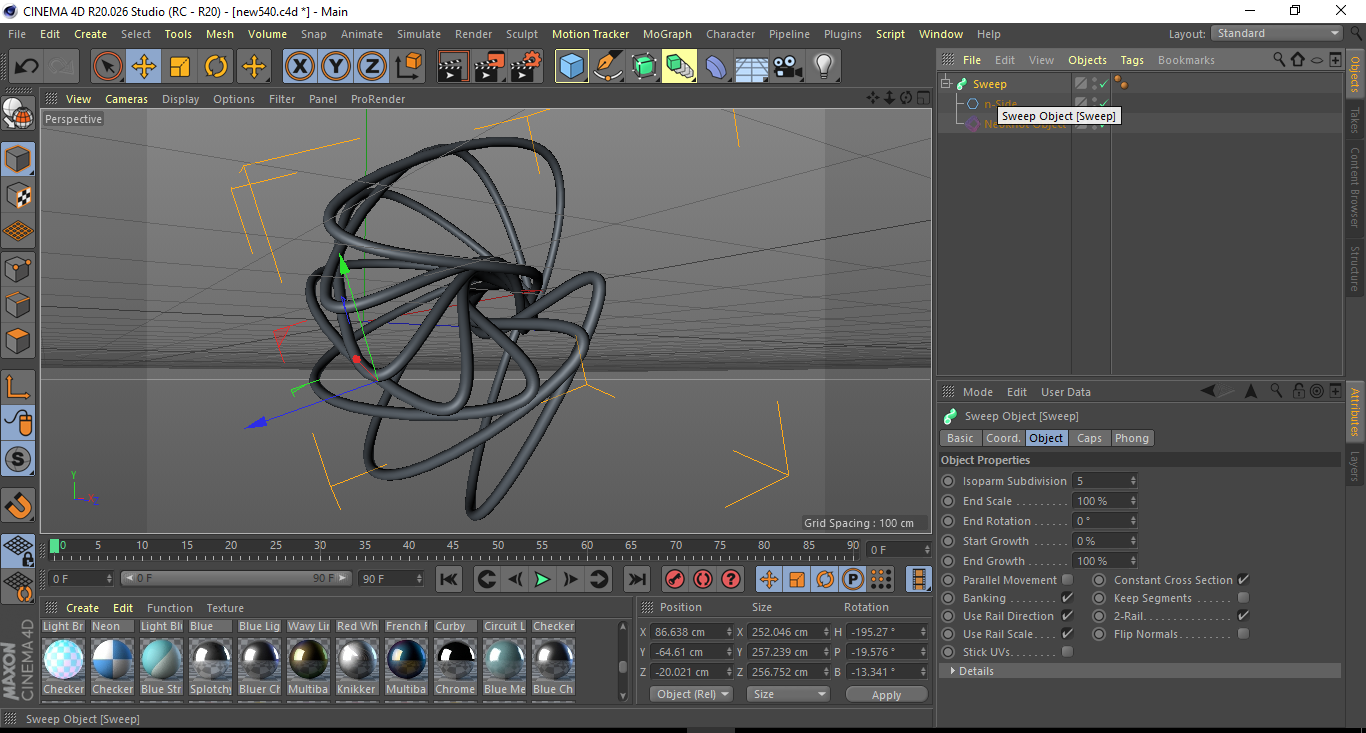1366x733 pixels.
Task: Enable Flip Normals checkbox
Action: point(1243,634)
